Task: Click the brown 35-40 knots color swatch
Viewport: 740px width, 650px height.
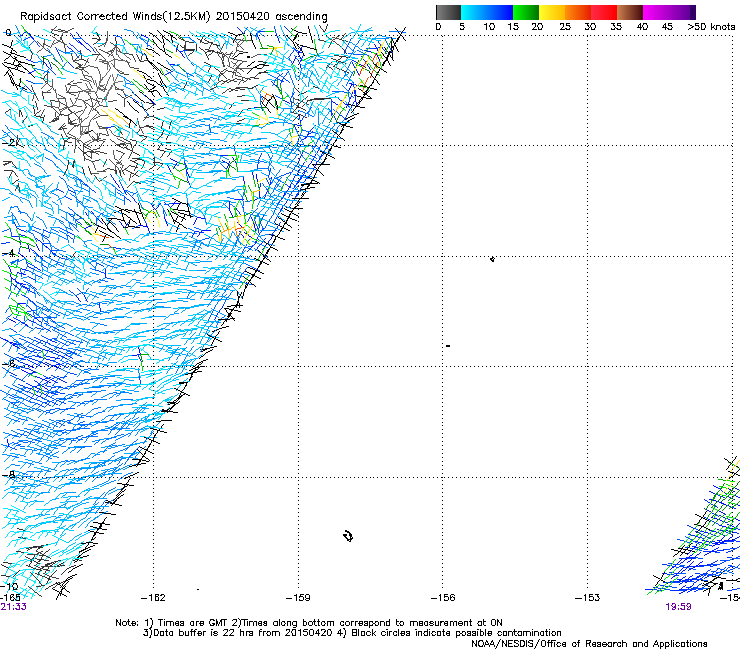Action: 630,12
